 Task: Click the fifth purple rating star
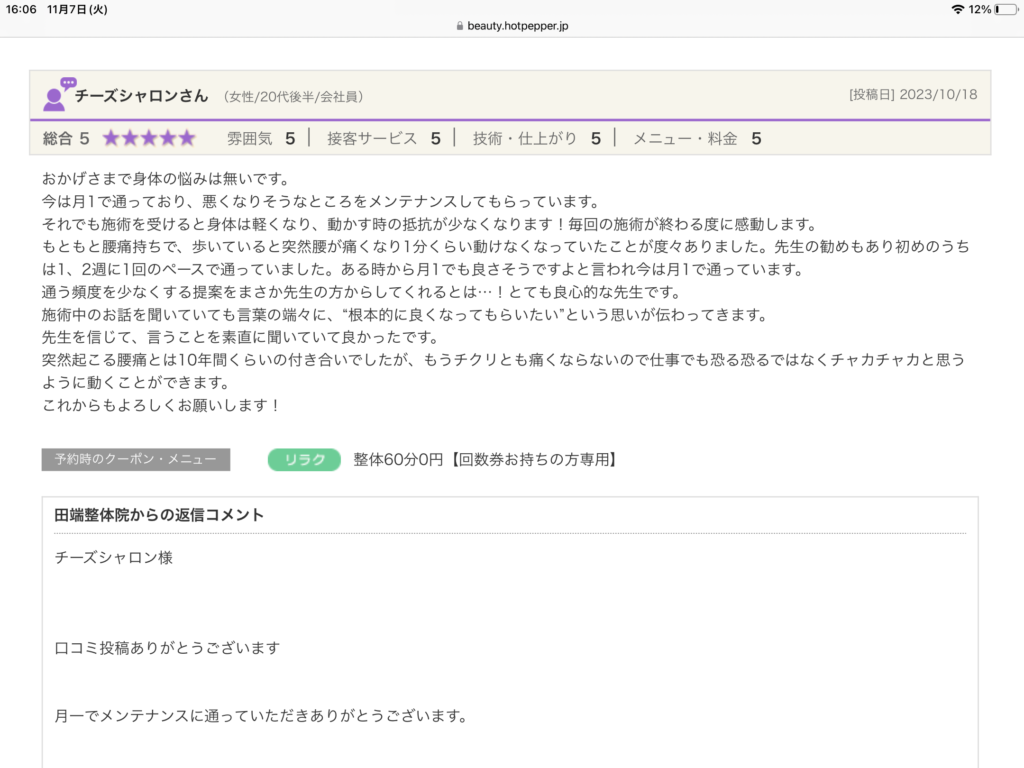[187, 138]
